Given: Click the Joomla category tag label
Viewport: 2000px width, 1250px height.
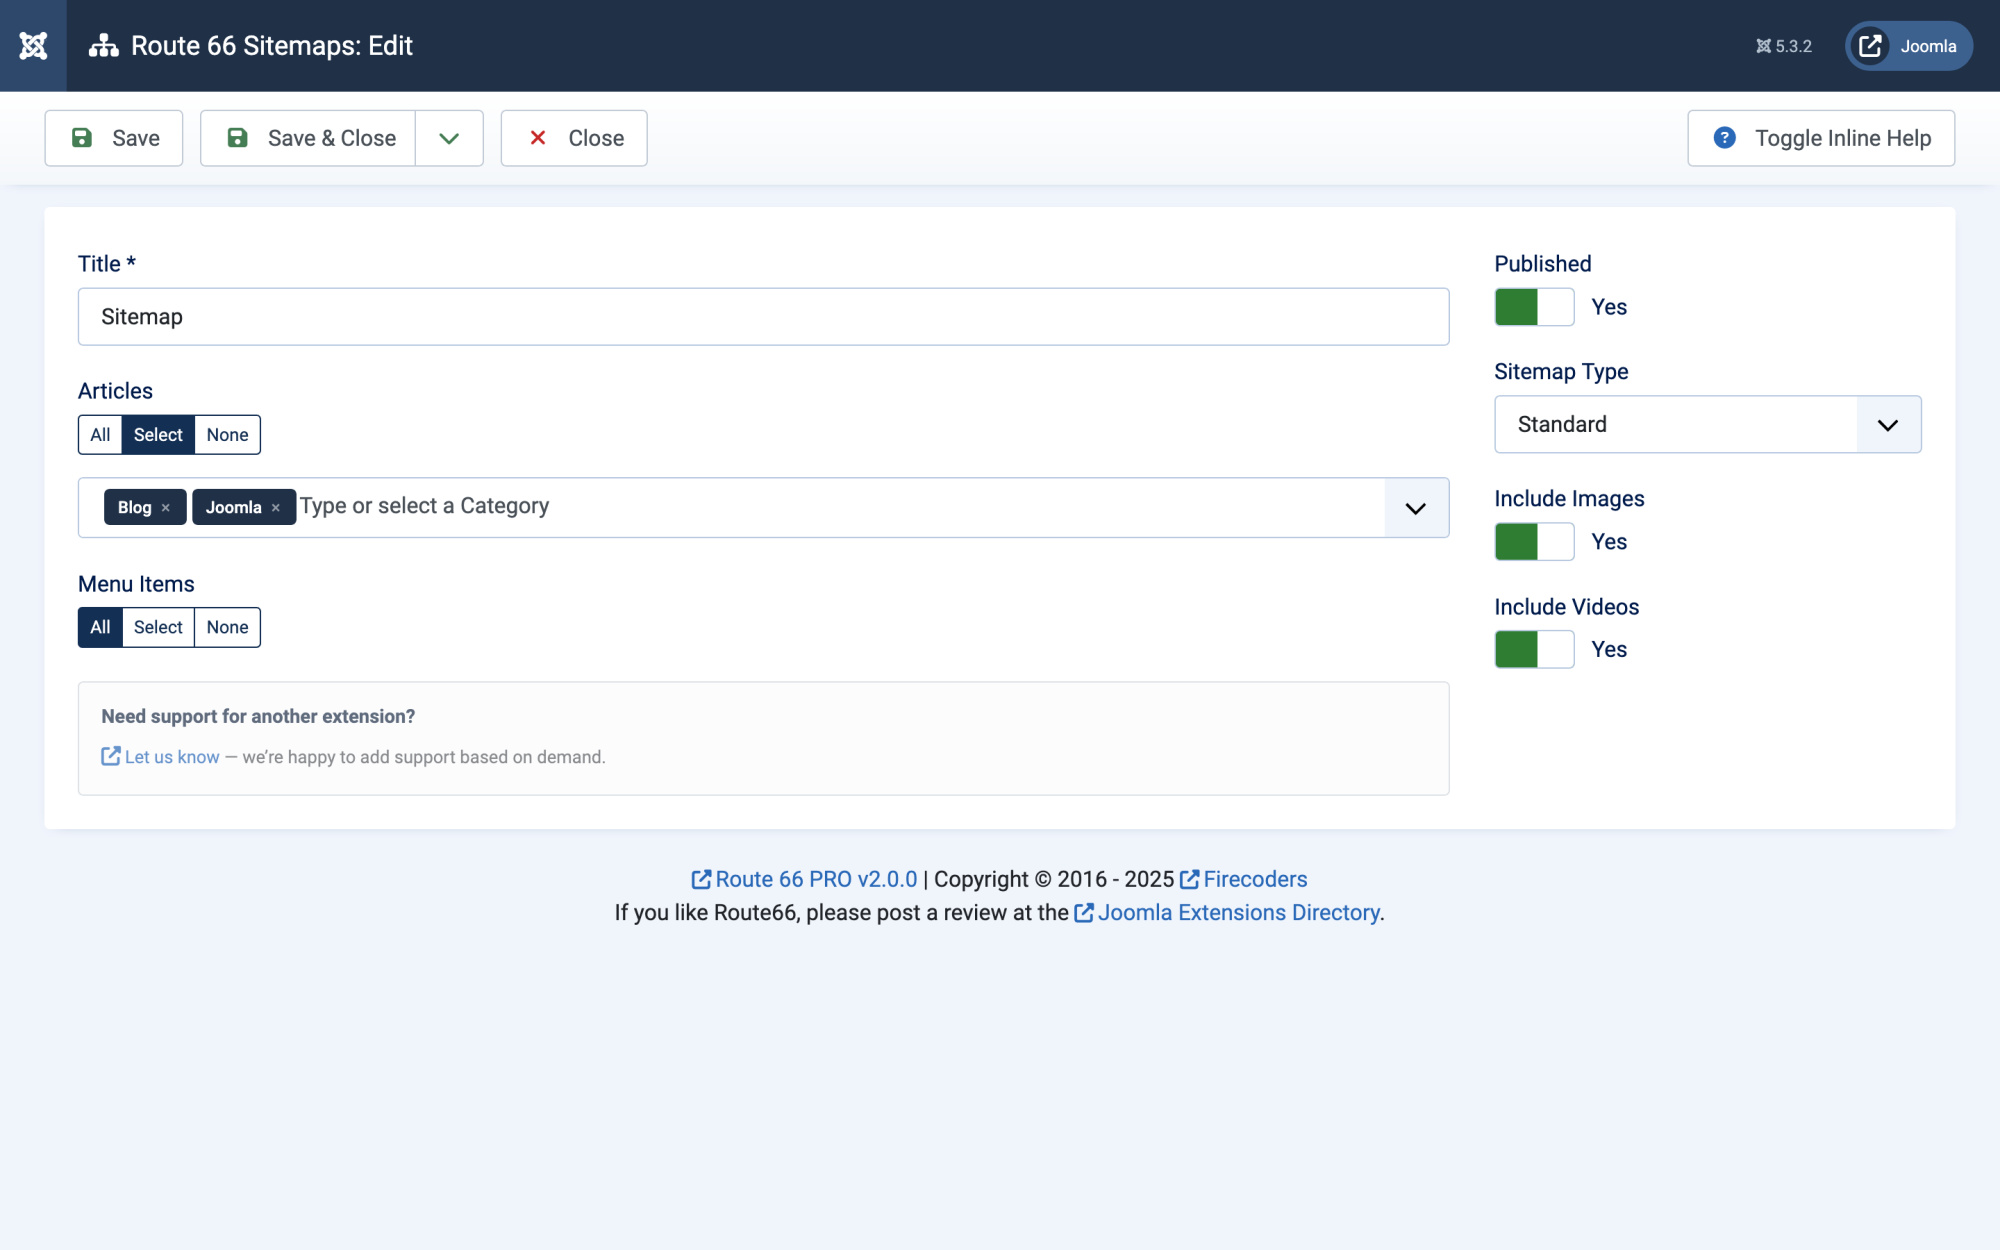Looking at the screenshot, I should click(233, 508).
